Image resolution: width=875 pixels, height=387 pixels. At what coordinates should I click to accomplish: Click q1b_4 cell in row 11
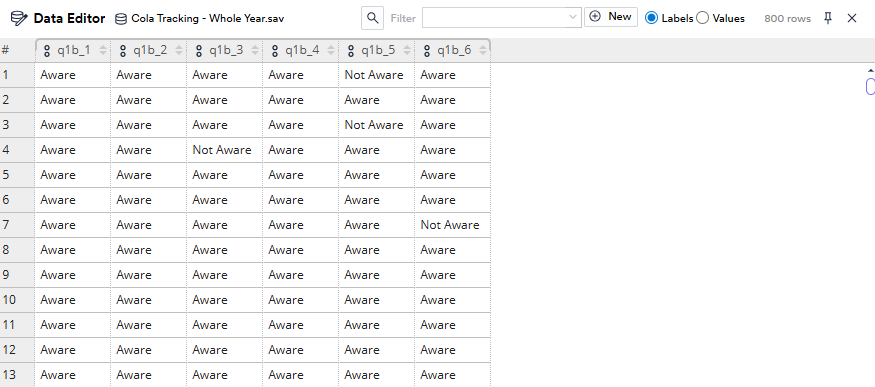[300, 325]
